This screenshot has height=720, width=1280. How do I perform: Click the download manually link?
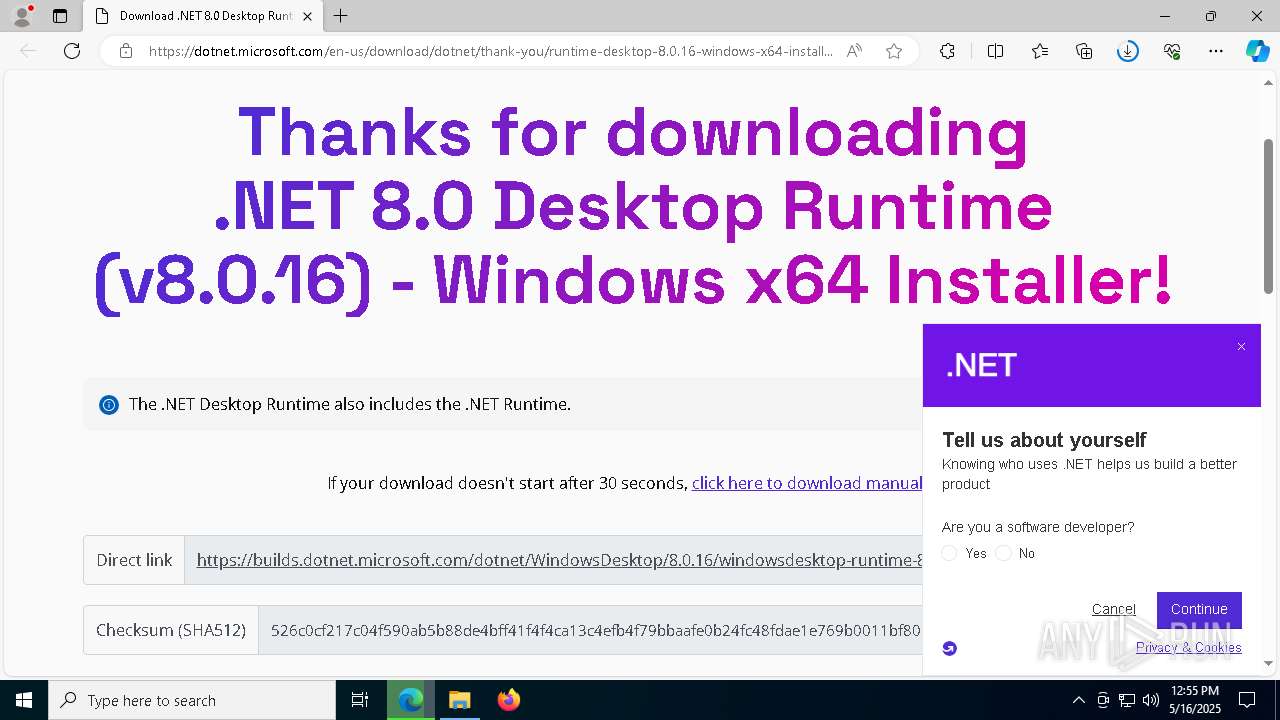807,483
